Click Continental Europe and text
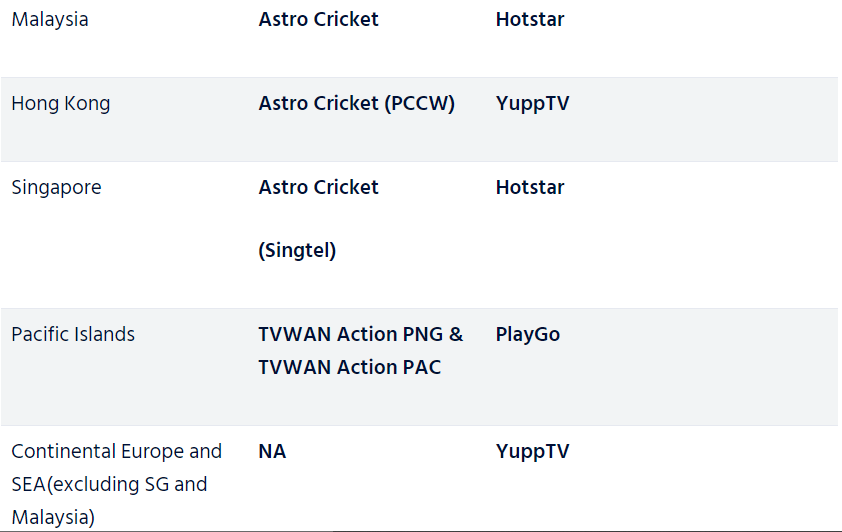The image size is (842, 532). (117, 452)
